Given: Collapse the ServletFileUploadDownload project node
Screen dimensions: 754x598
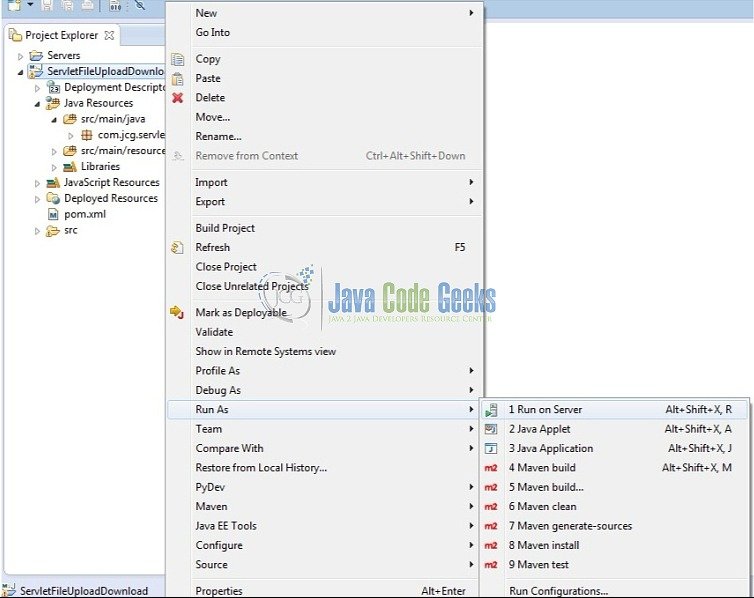Looking at the screenshot, I should (x=20, y=72).
